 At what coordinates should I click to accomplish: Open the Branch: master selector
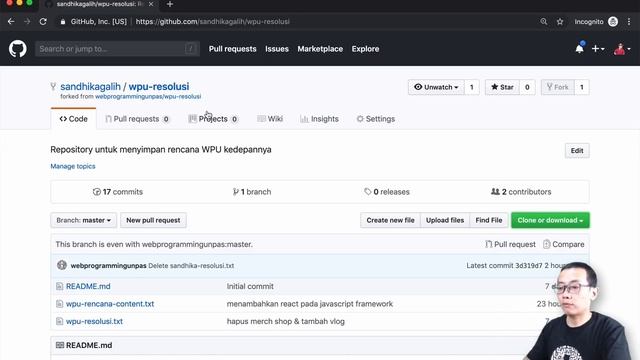click(84, 220)
